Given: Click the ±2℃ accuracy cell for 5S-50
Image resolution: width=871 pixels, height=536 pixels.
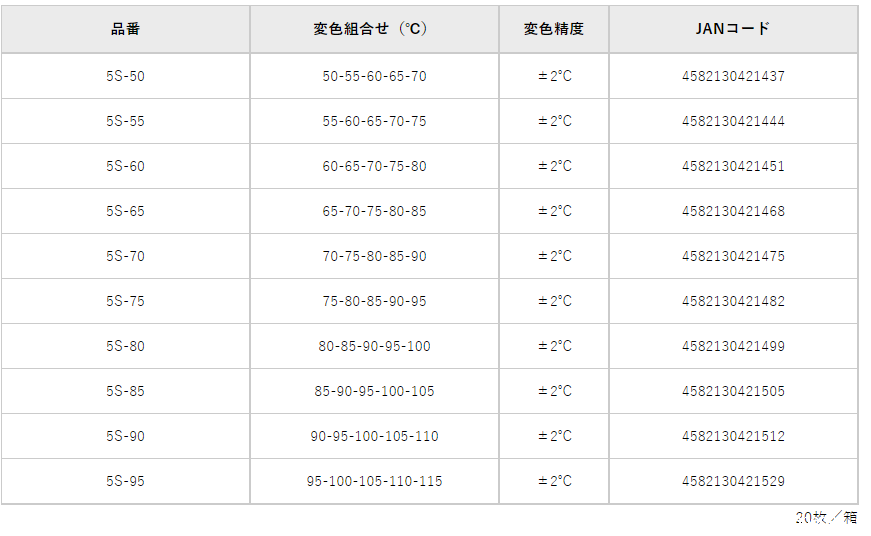Looking at the screenshot, I should coord(555,76).
